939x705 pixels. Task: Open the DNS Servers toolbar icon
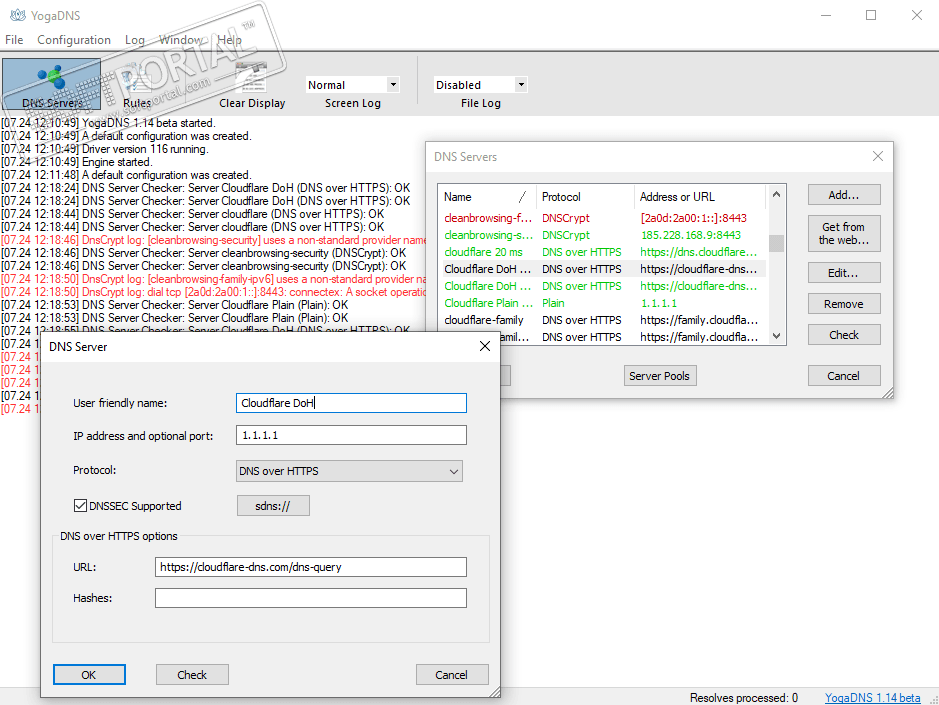point(52,84)
